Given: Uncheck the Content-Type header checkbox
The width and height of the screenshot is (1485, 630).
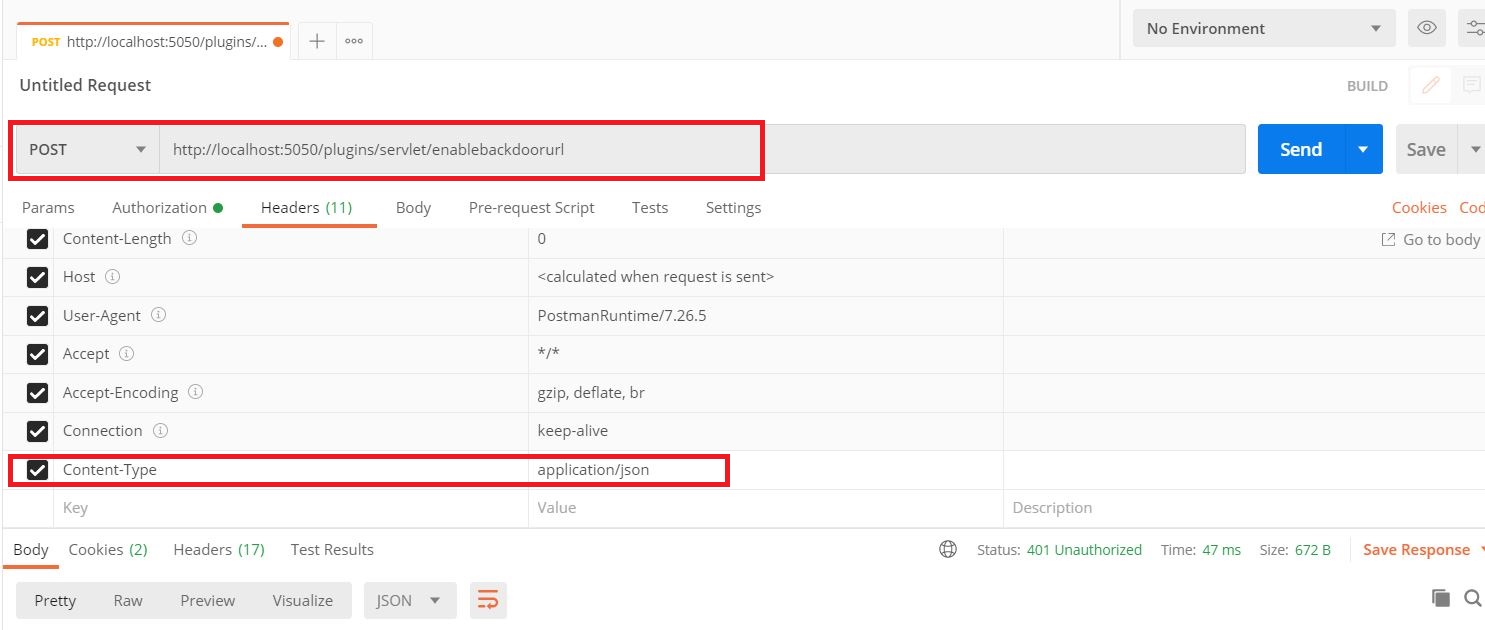Looking at the screenshot, I should (x=37, y=470).
